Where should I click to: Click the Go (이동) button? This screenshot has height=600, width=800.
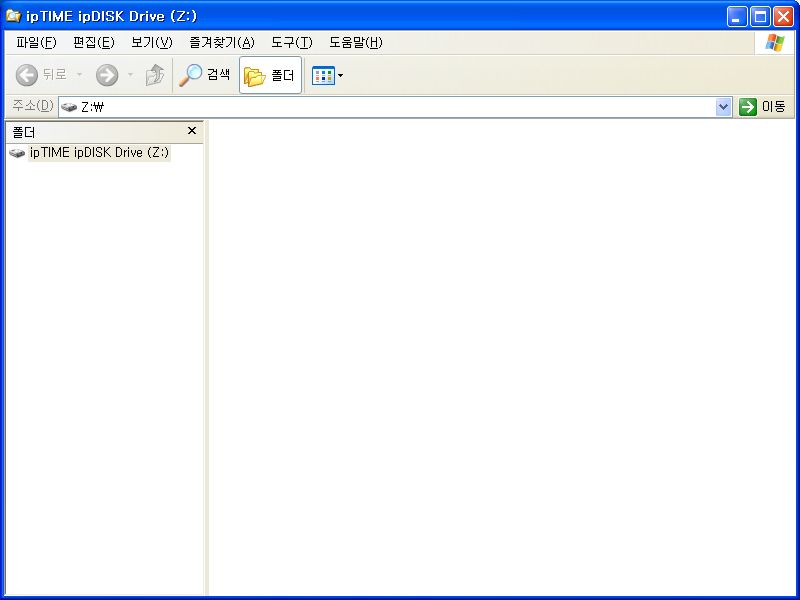(762, 107)
